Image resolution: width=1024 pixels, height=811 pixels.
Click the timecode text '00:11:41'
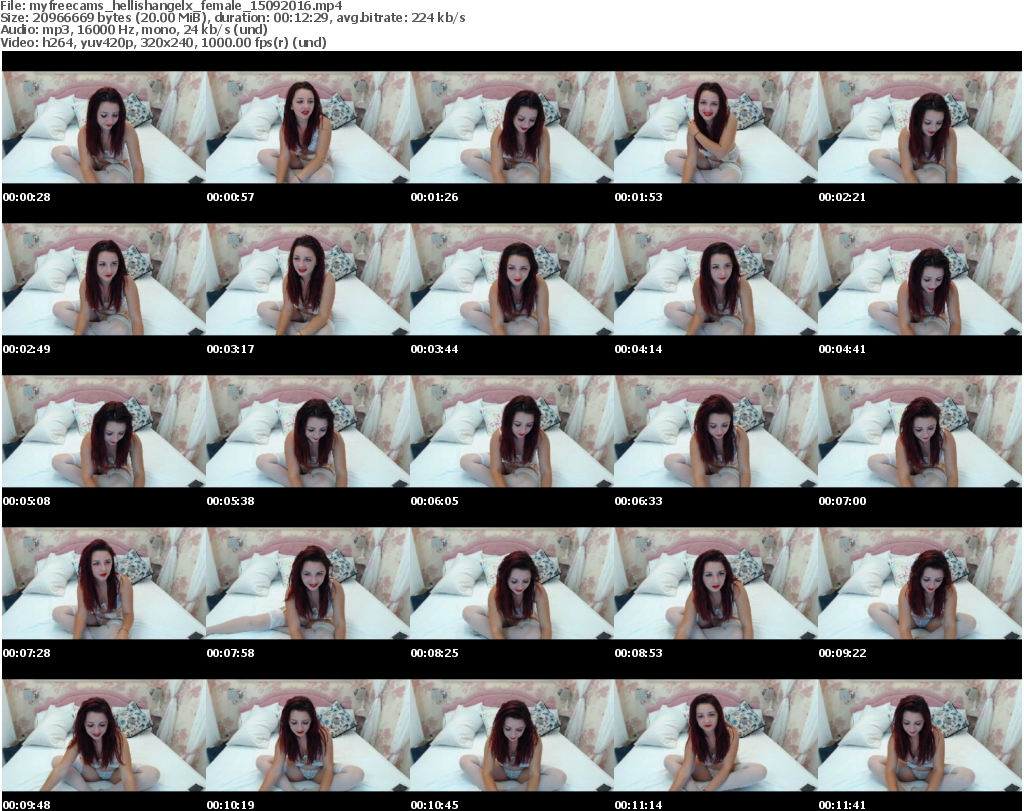pyautogui.click(x=842, y=805)
